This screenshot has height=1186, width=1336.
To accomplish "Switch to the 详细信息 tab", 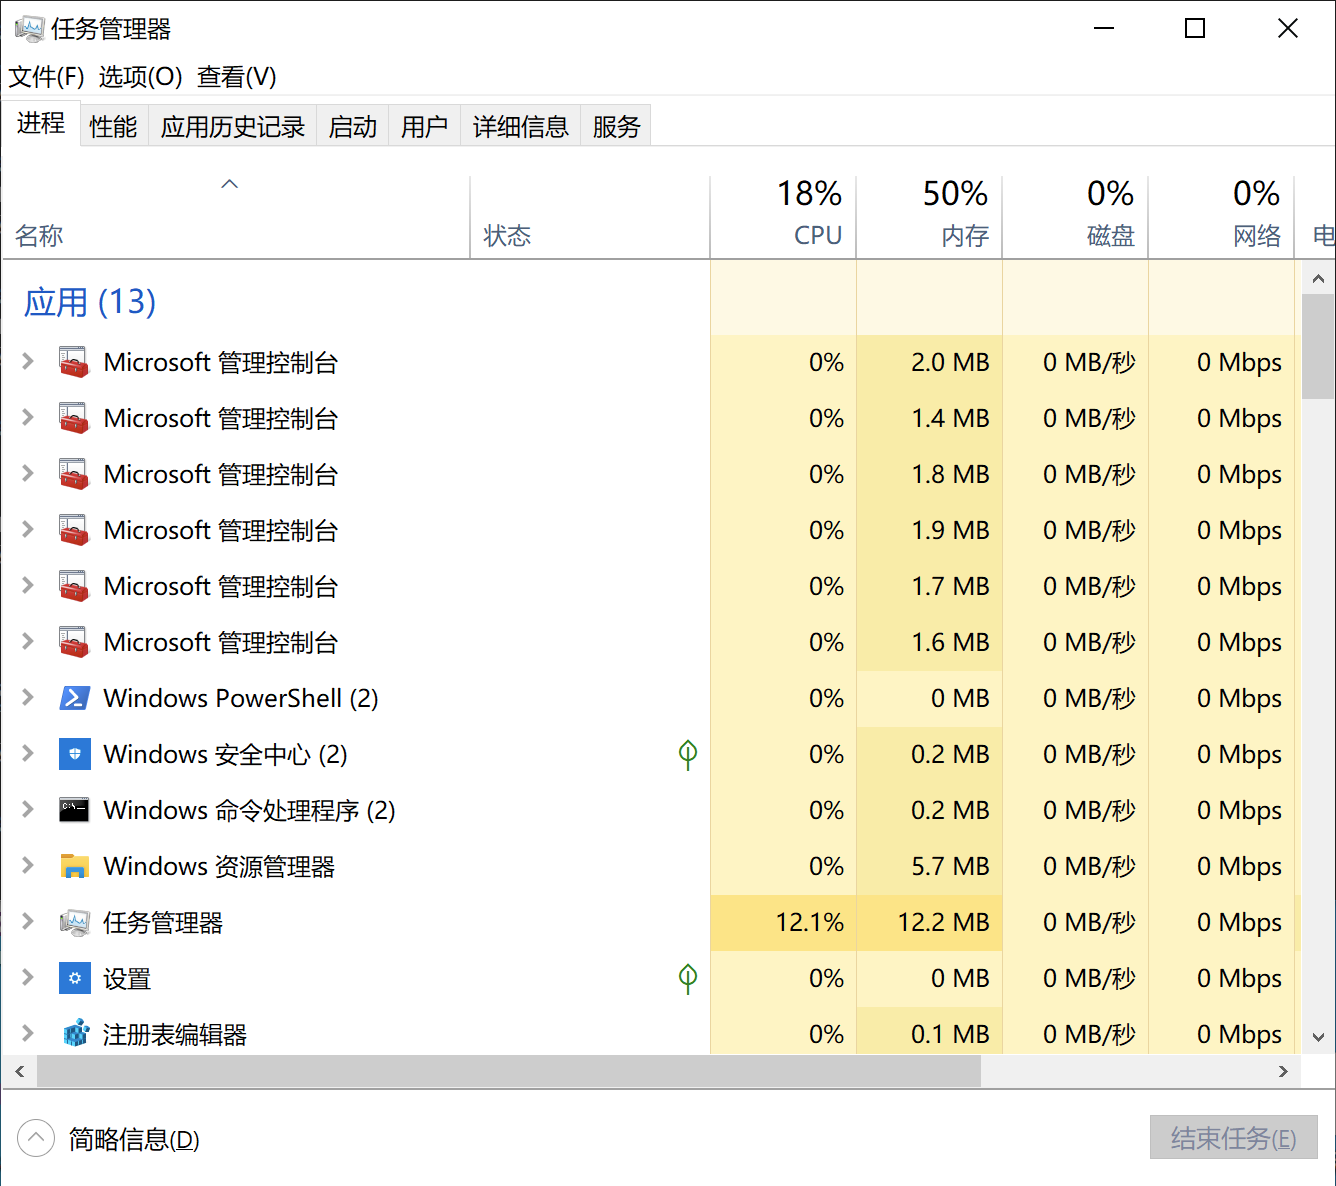I will 521,126.
